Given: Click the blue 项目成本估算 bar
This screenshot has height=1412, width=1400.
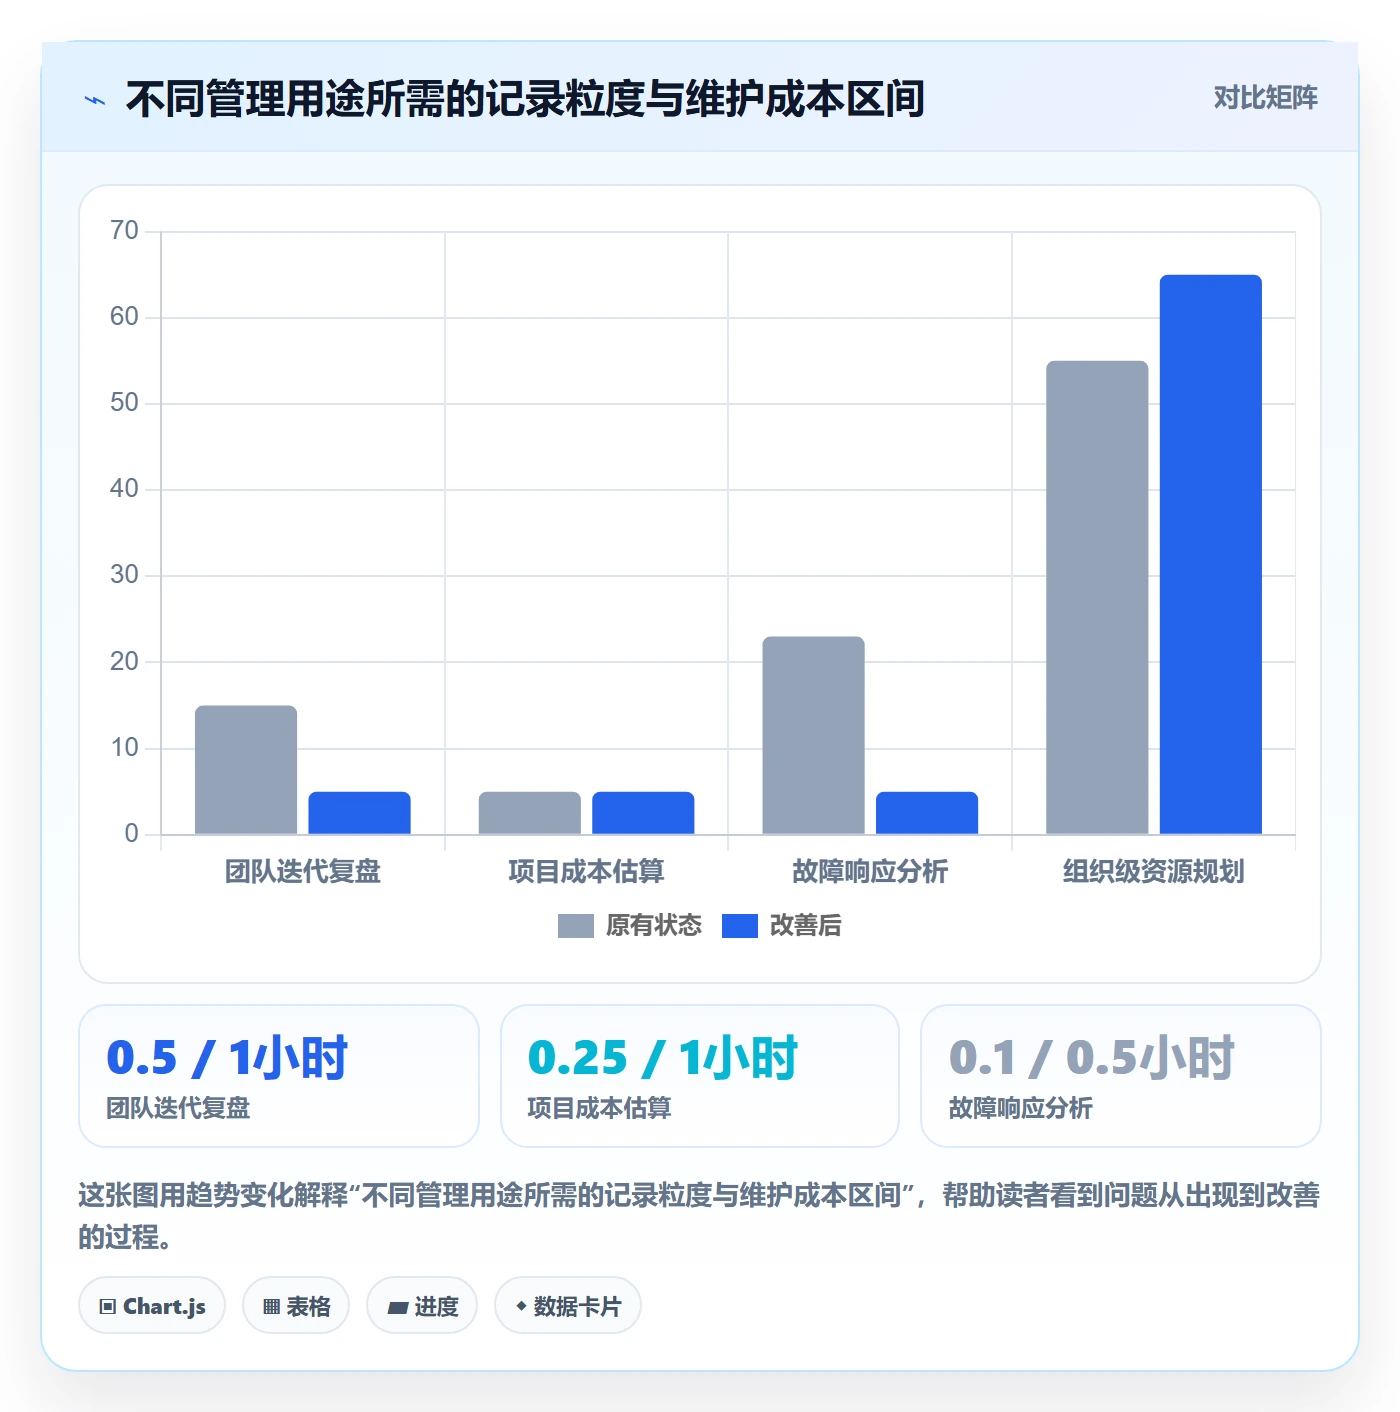Looking at the screenshot, I should (x=643, y=813).
